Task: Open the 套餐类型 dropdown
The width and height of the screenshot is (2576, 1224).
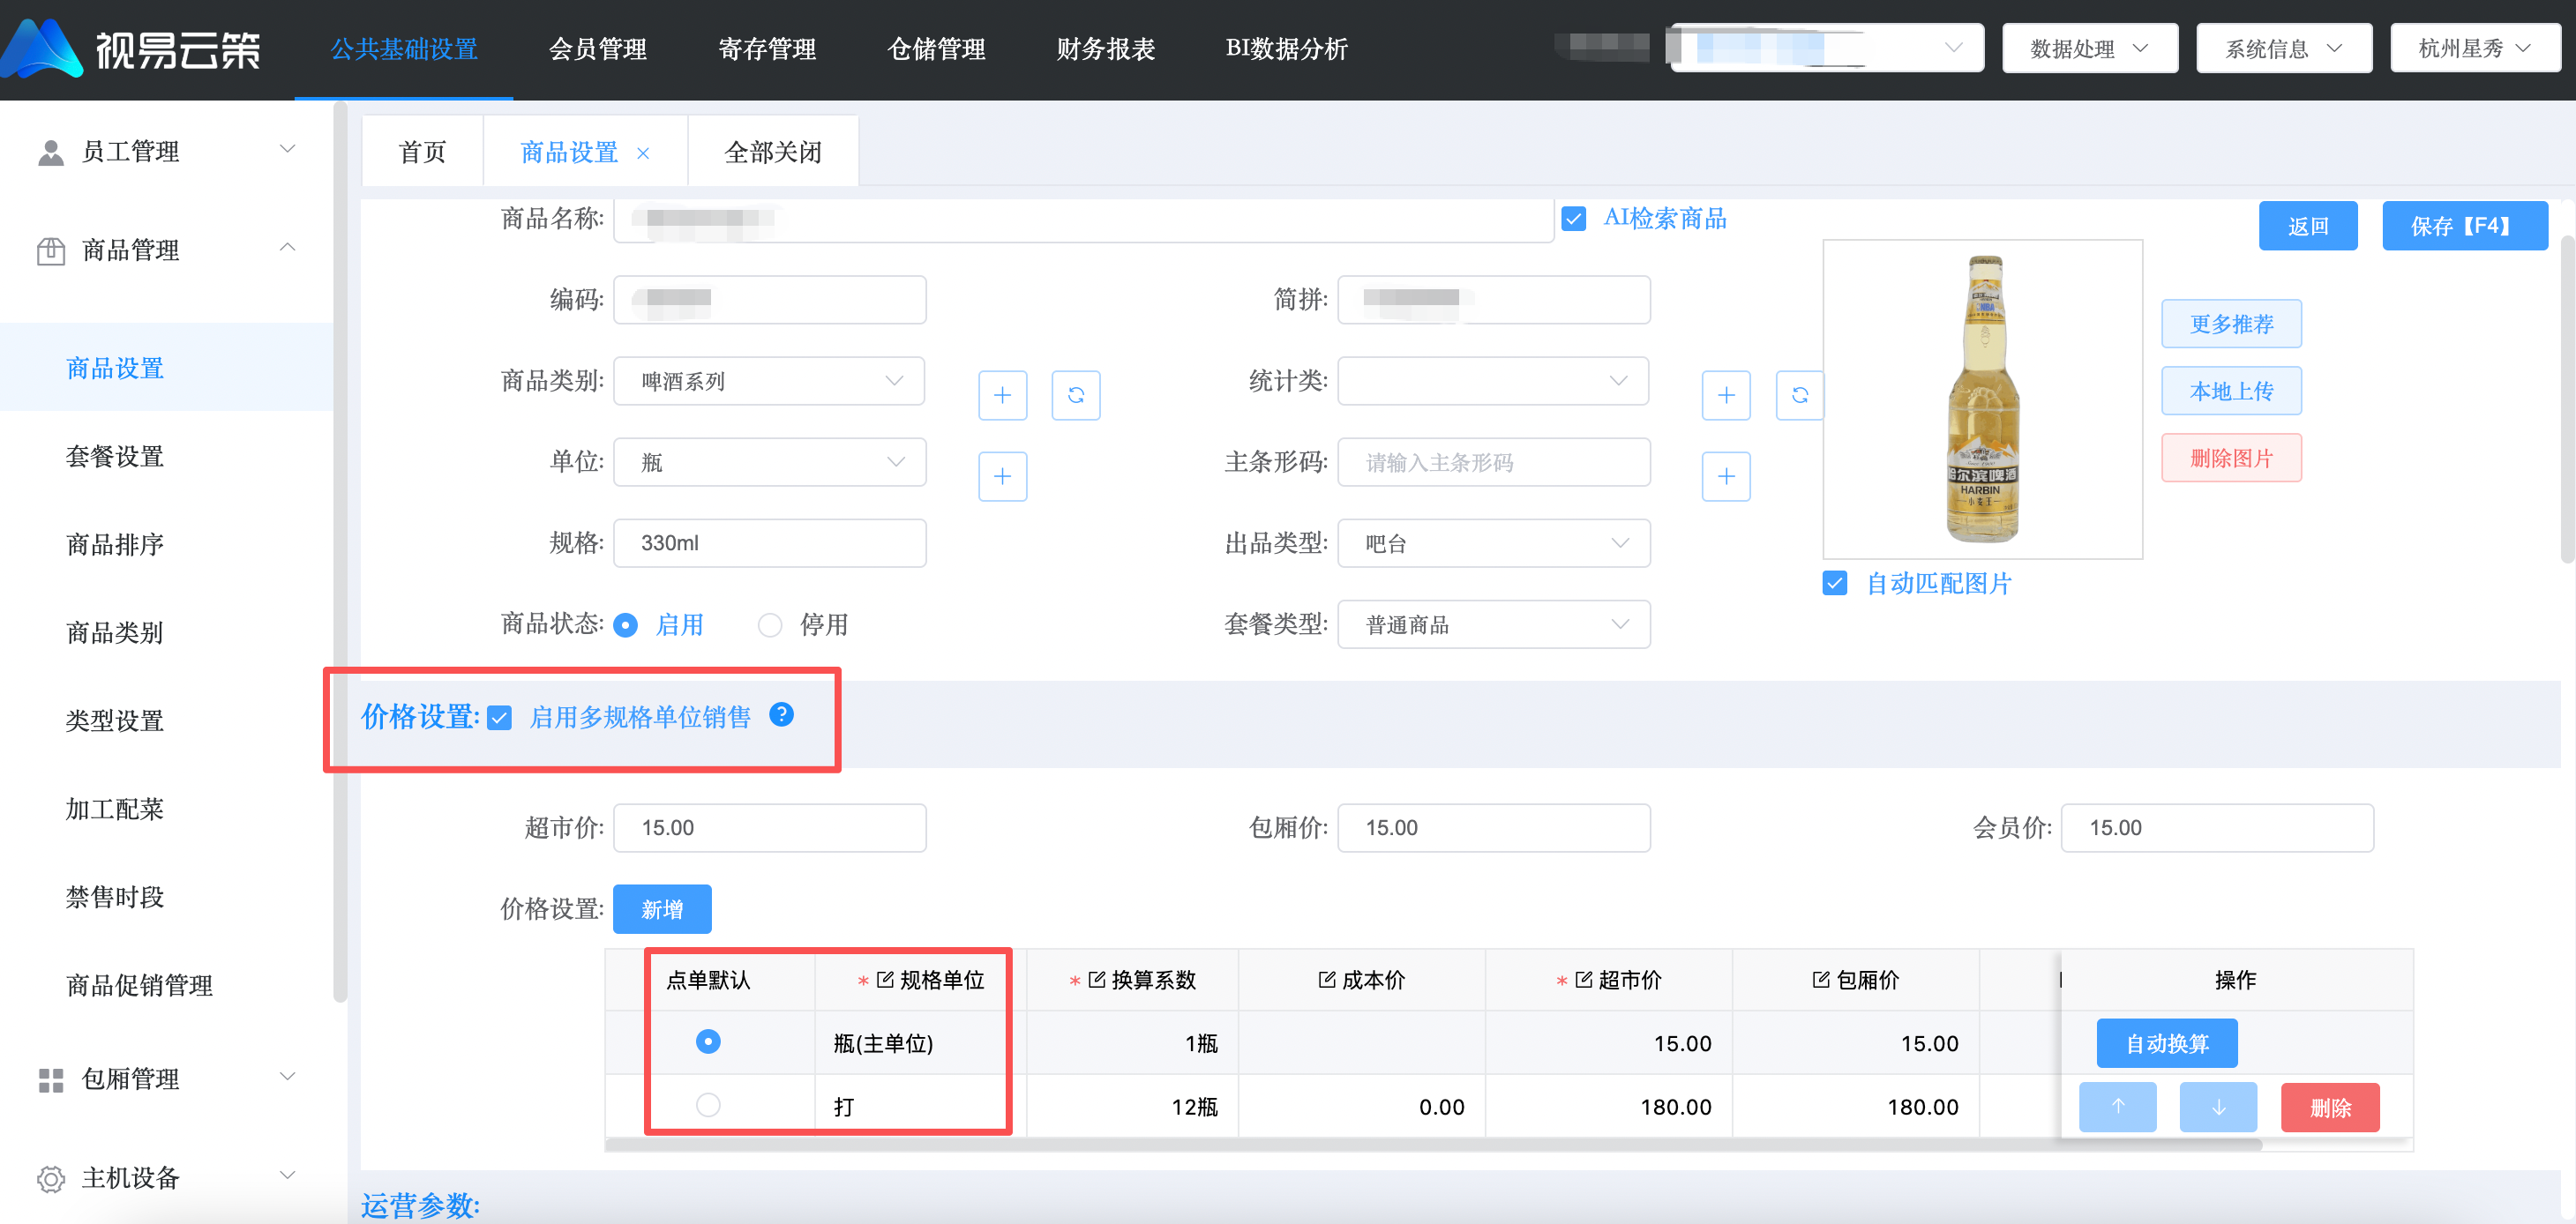Action: tap(1493, 624)
